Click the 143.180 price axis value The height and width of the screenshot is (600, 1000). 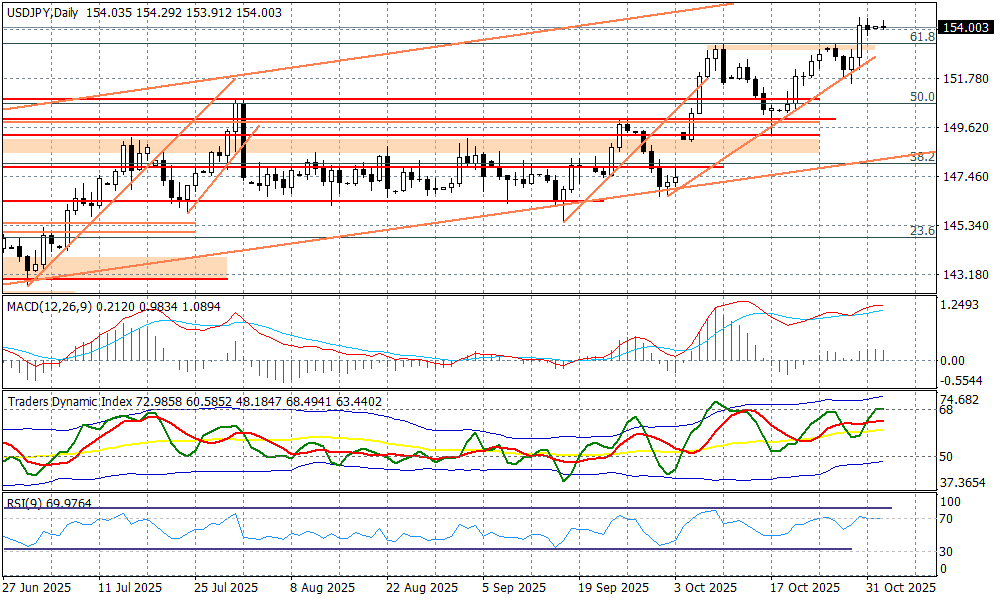coord(964,275)
